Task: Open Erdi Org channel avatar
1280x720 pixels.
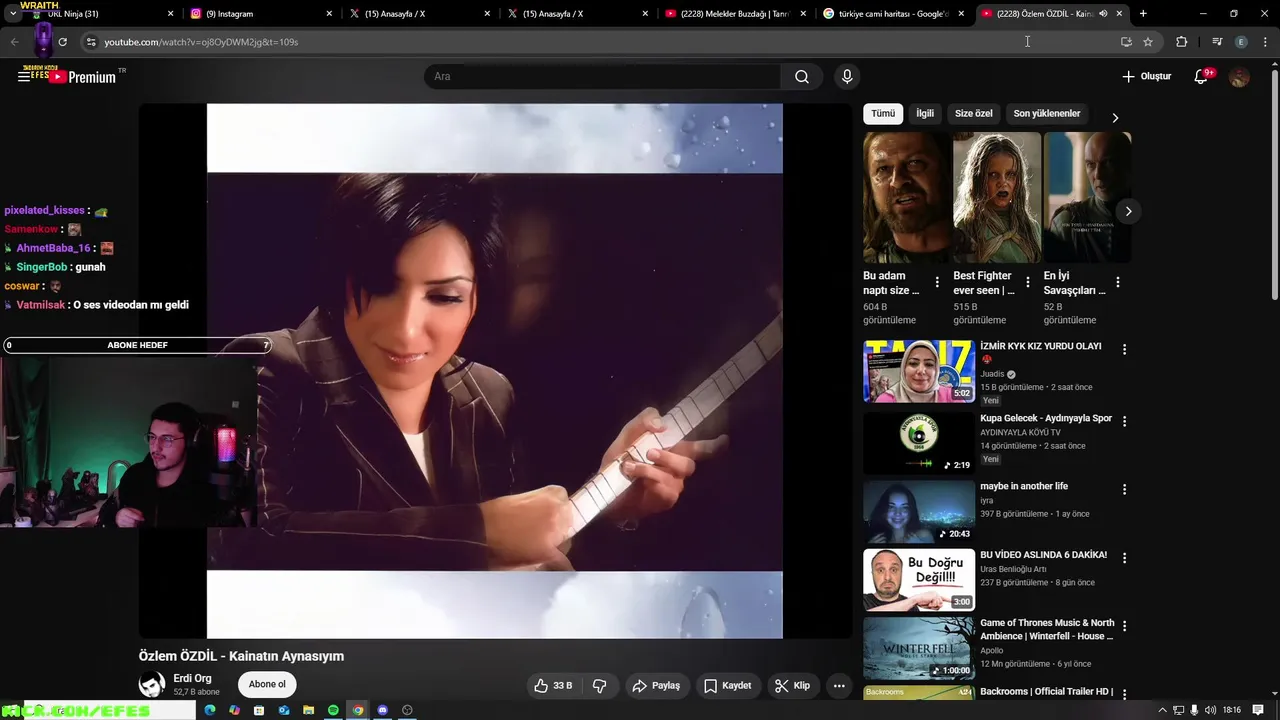Action: (152, 685)
